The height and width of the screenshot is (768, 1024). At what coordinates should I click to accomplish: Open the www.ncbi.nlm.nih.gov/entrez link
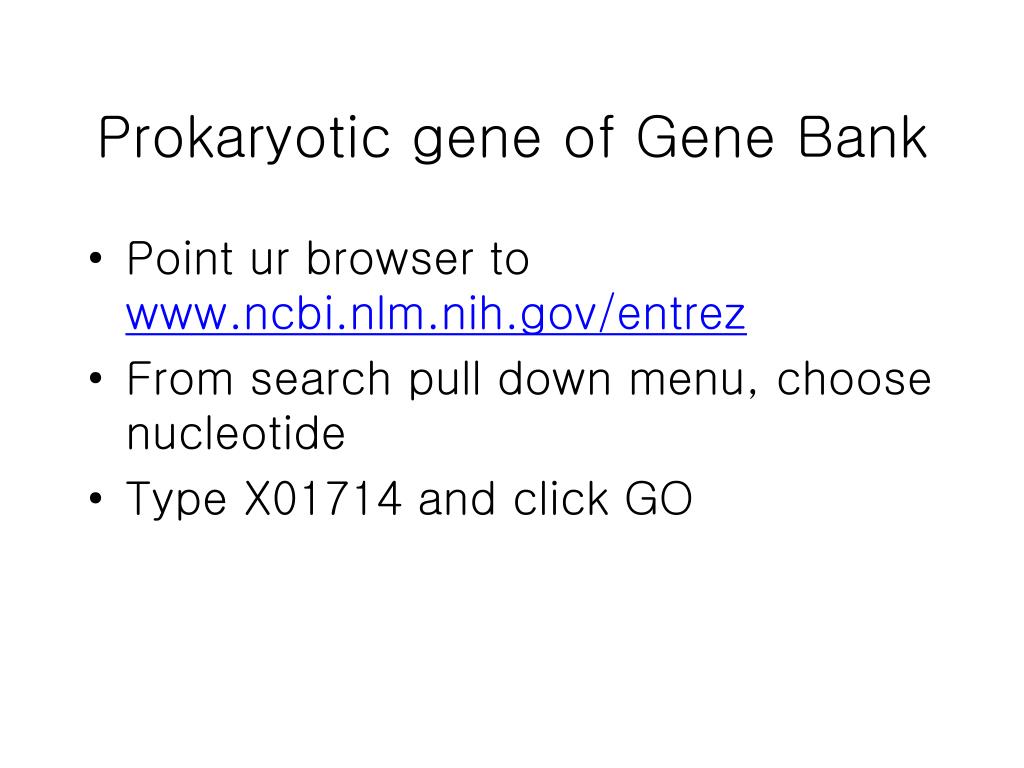point(436,315)
